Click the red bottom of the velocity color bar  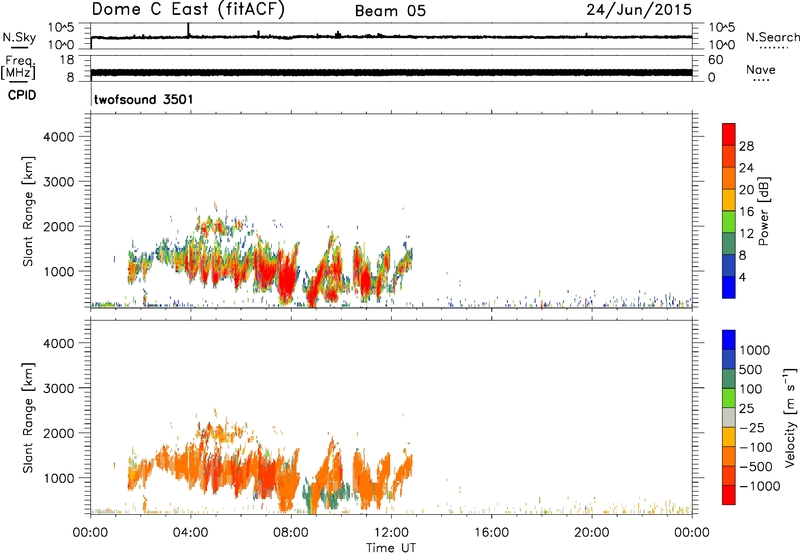tap(729, 495)
